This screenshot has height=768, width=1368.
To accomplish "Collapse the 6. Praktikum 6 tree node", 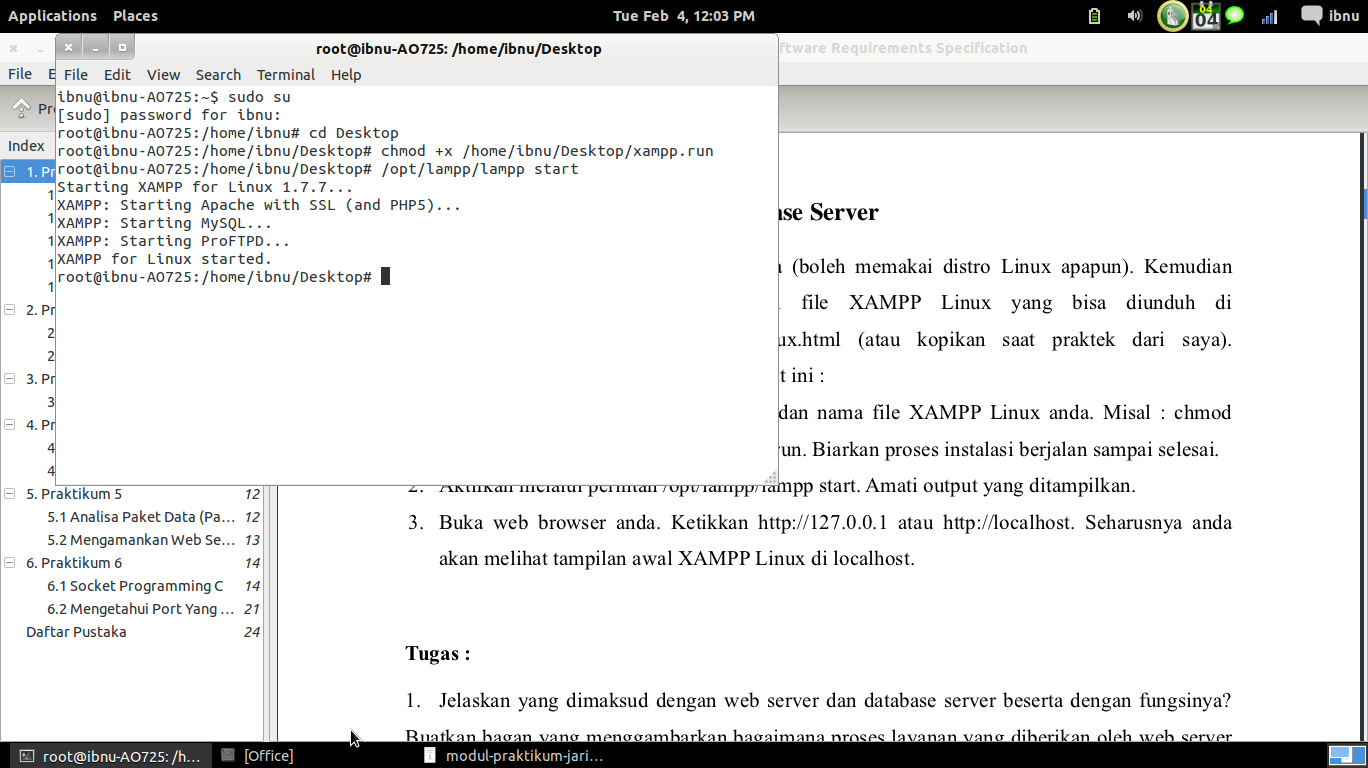I will point(9,563).
